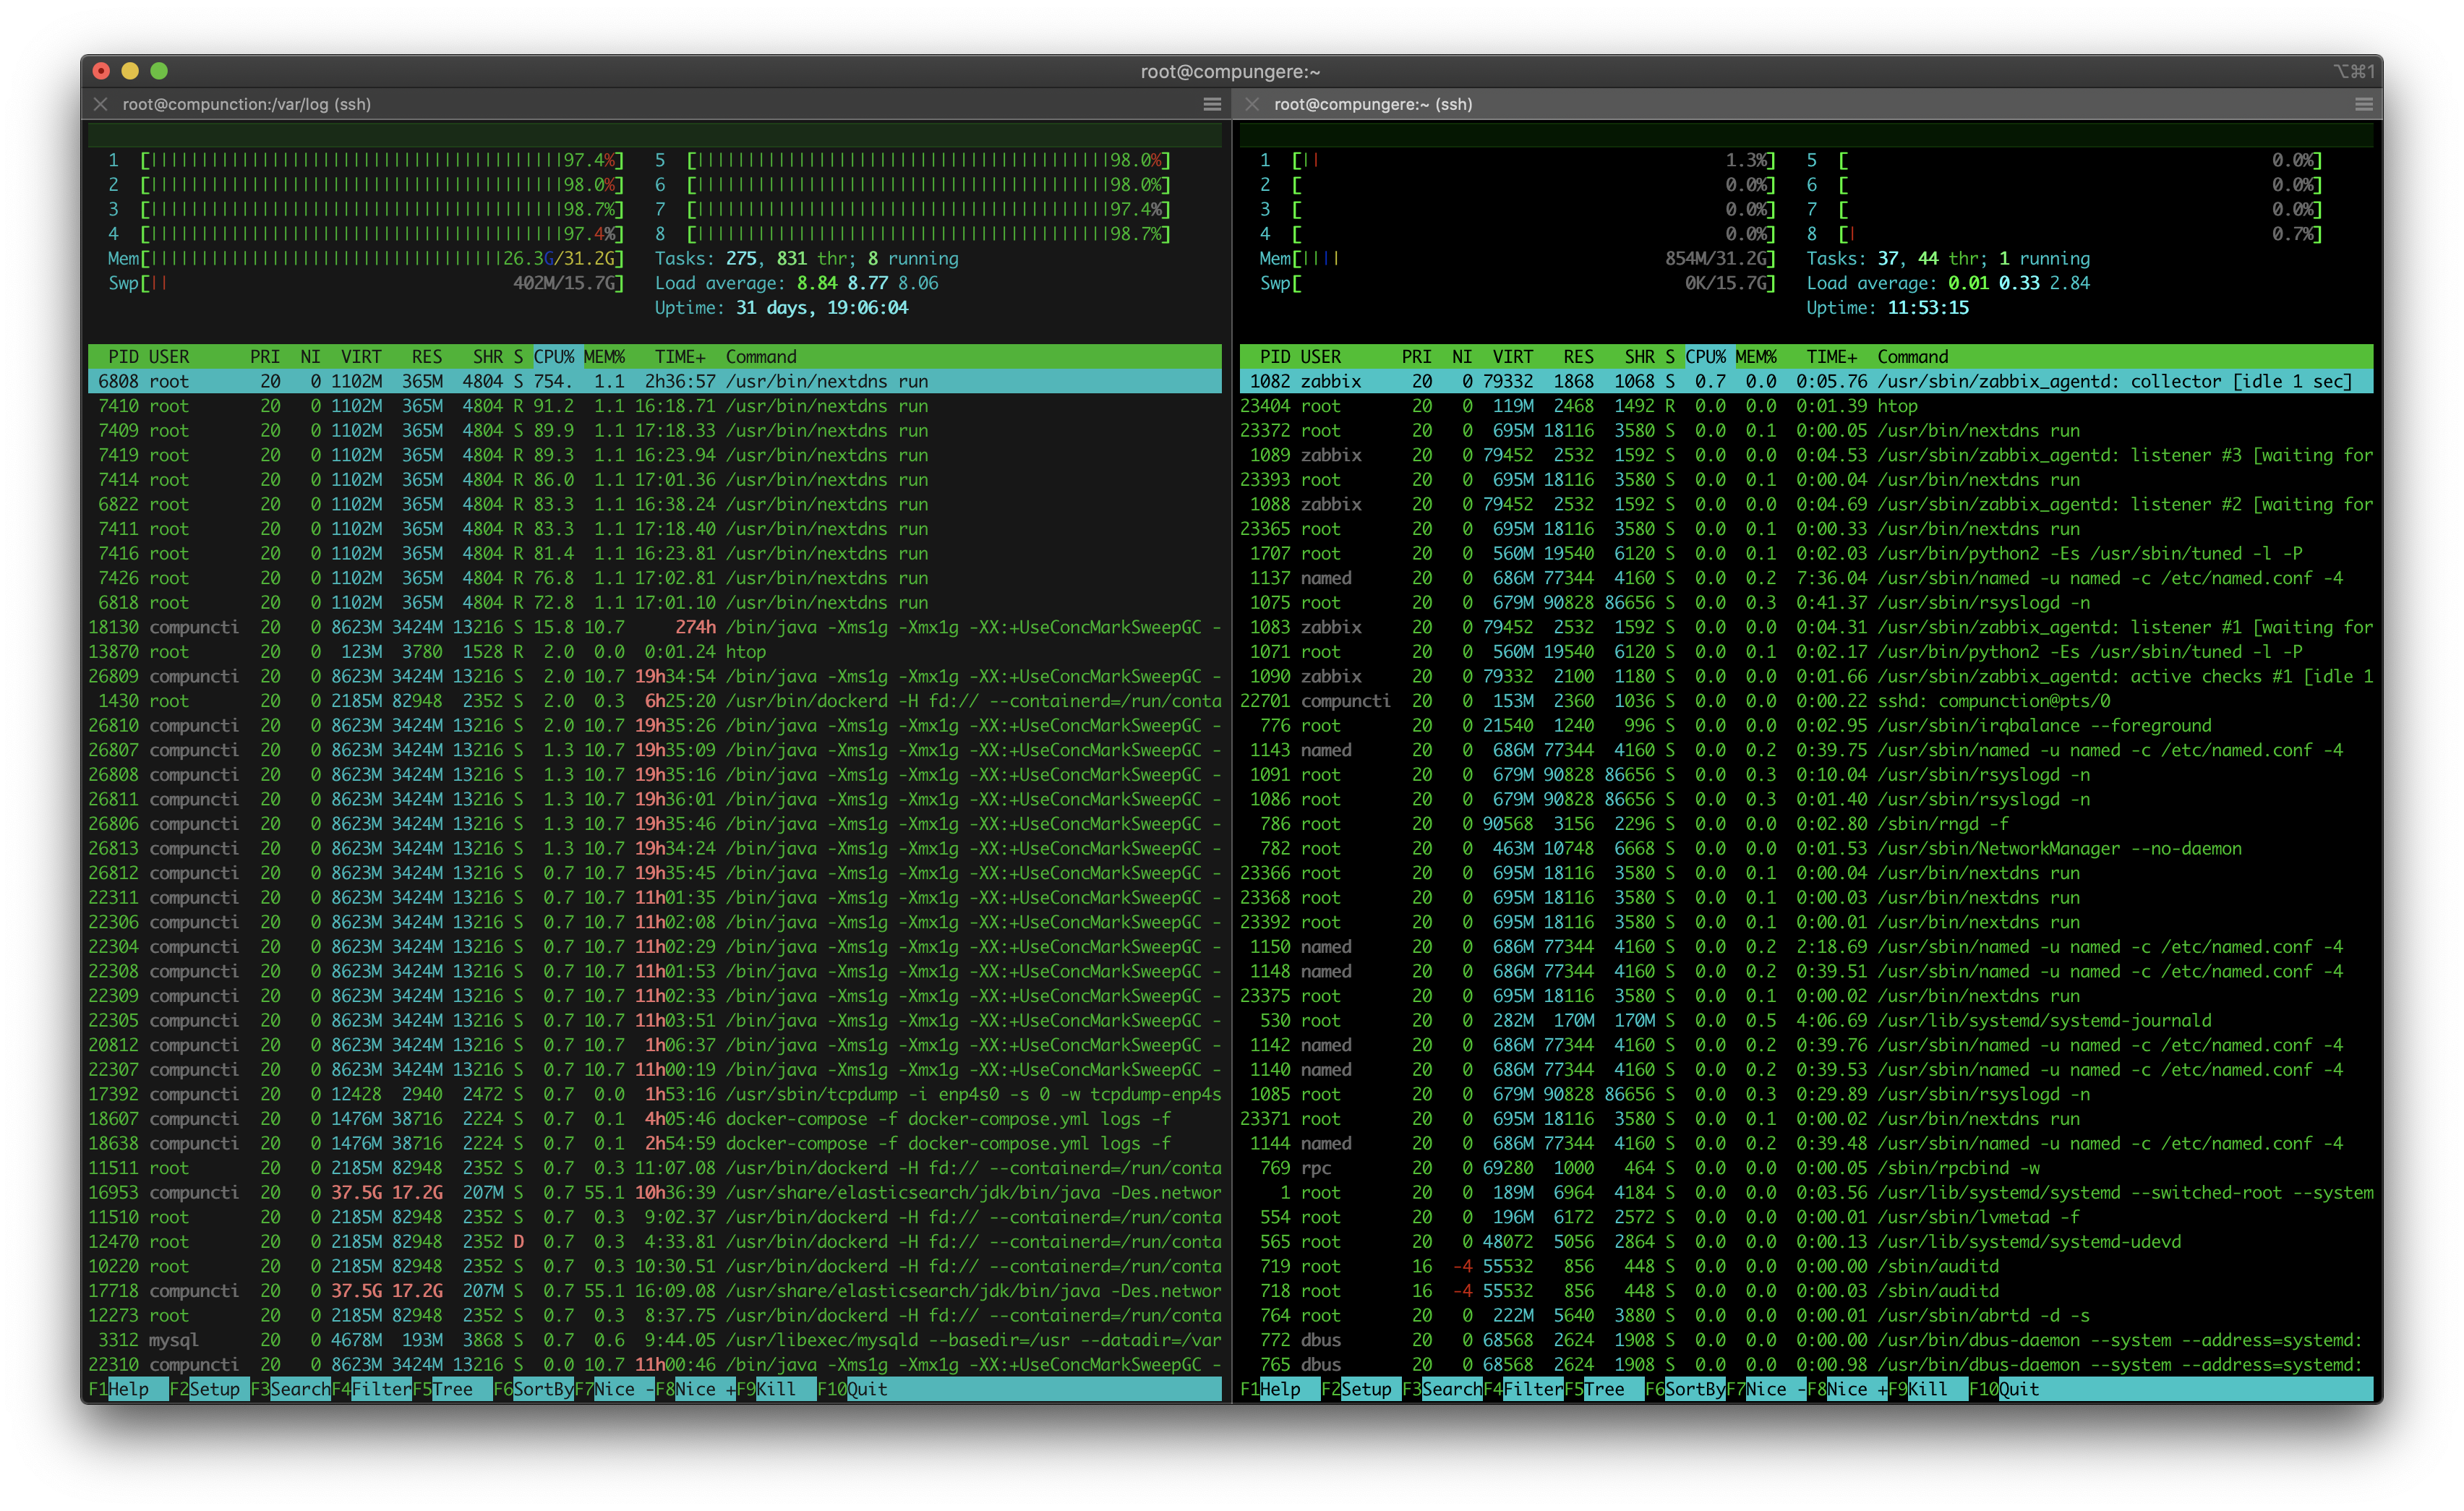Click F4 Filter in right htop
Screen dimensions: 2464x1511
click(x=1524, y=1389)
